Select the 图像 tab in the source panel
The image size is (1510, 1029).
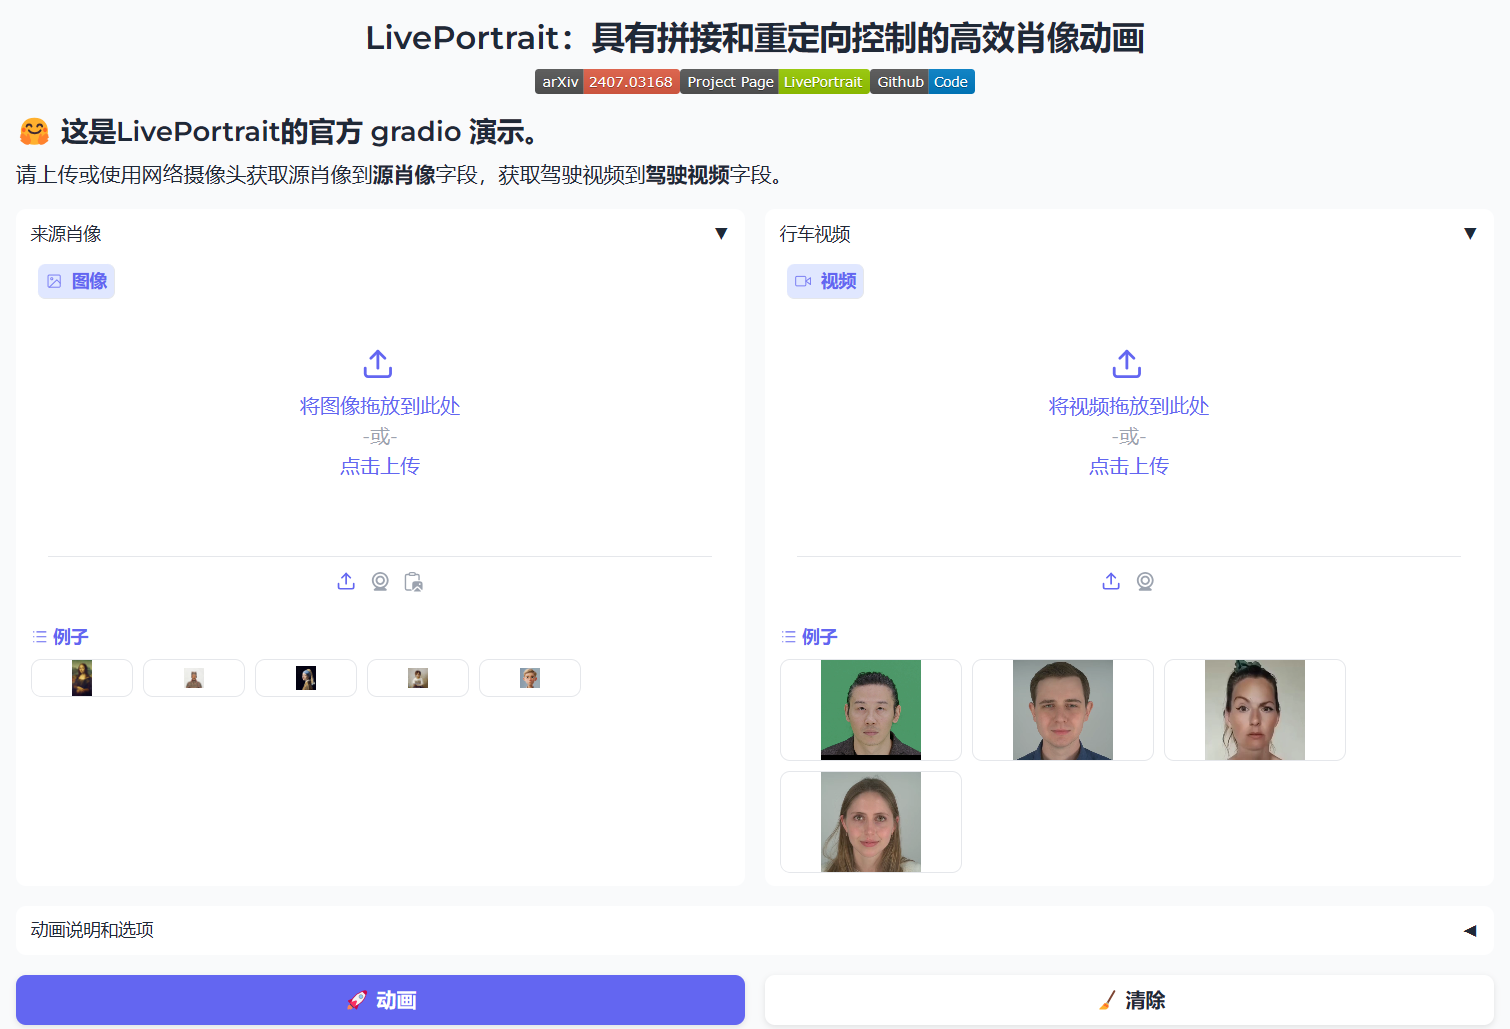[76, 281]
